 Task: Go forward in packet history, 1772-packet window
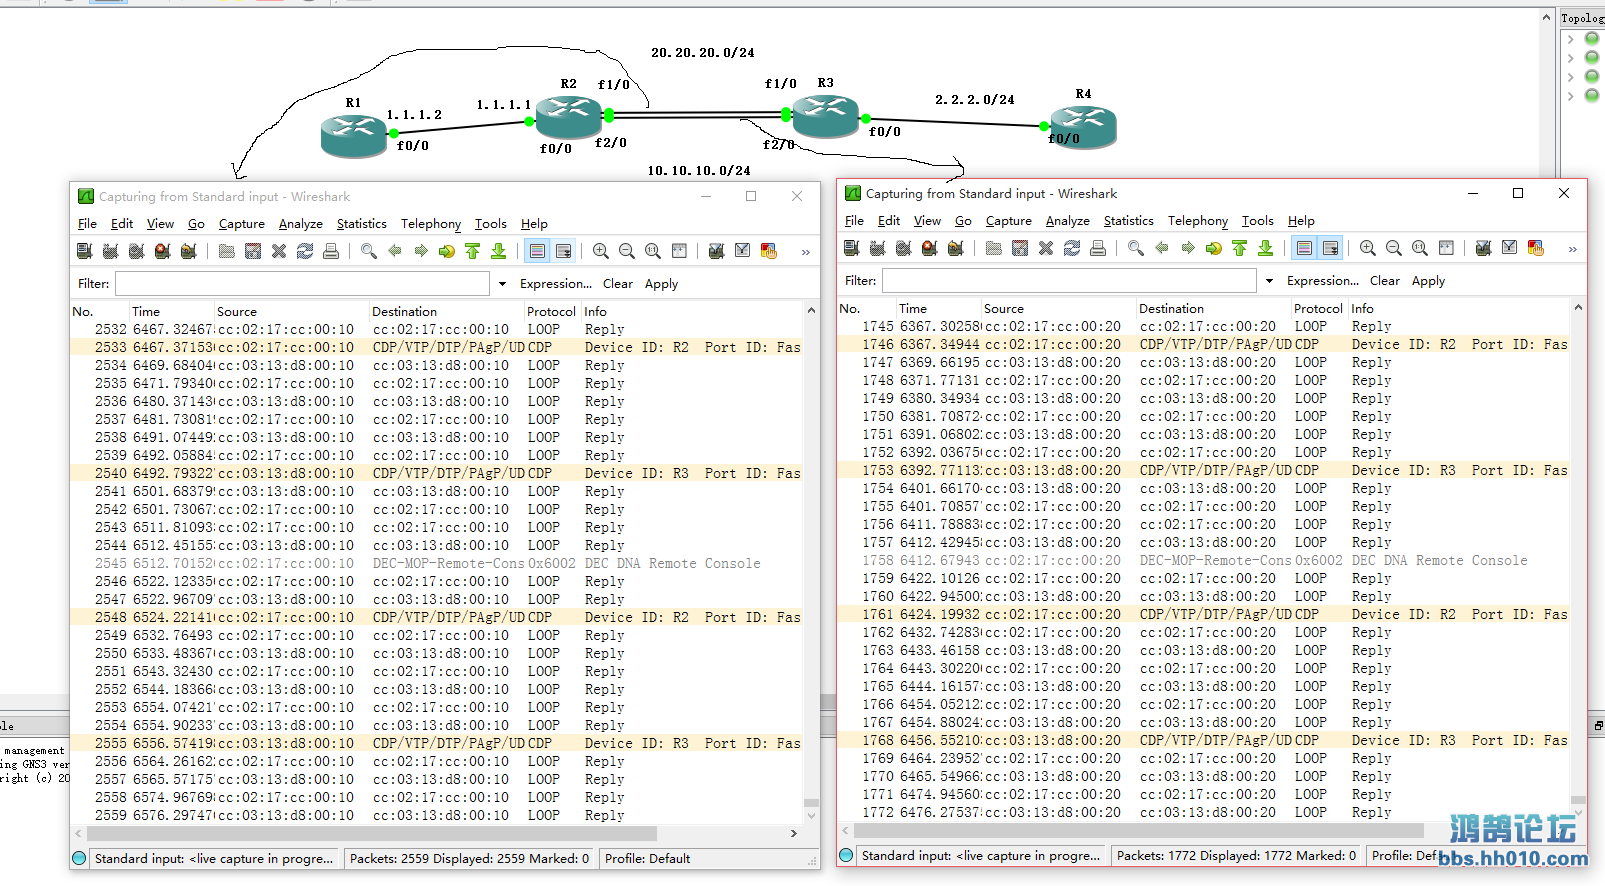point(1188,248)
